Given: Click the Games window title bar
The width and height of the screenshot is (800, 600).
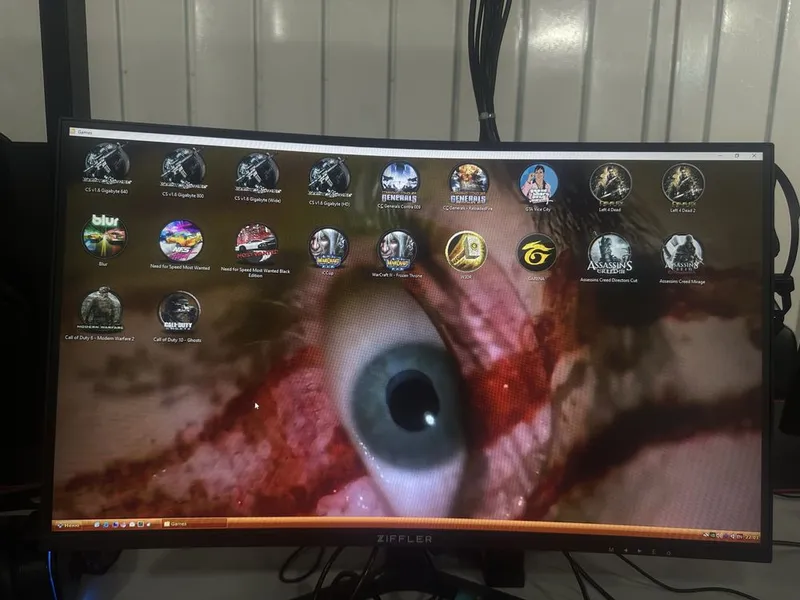Looking at the screenshot, I should 416,143.
